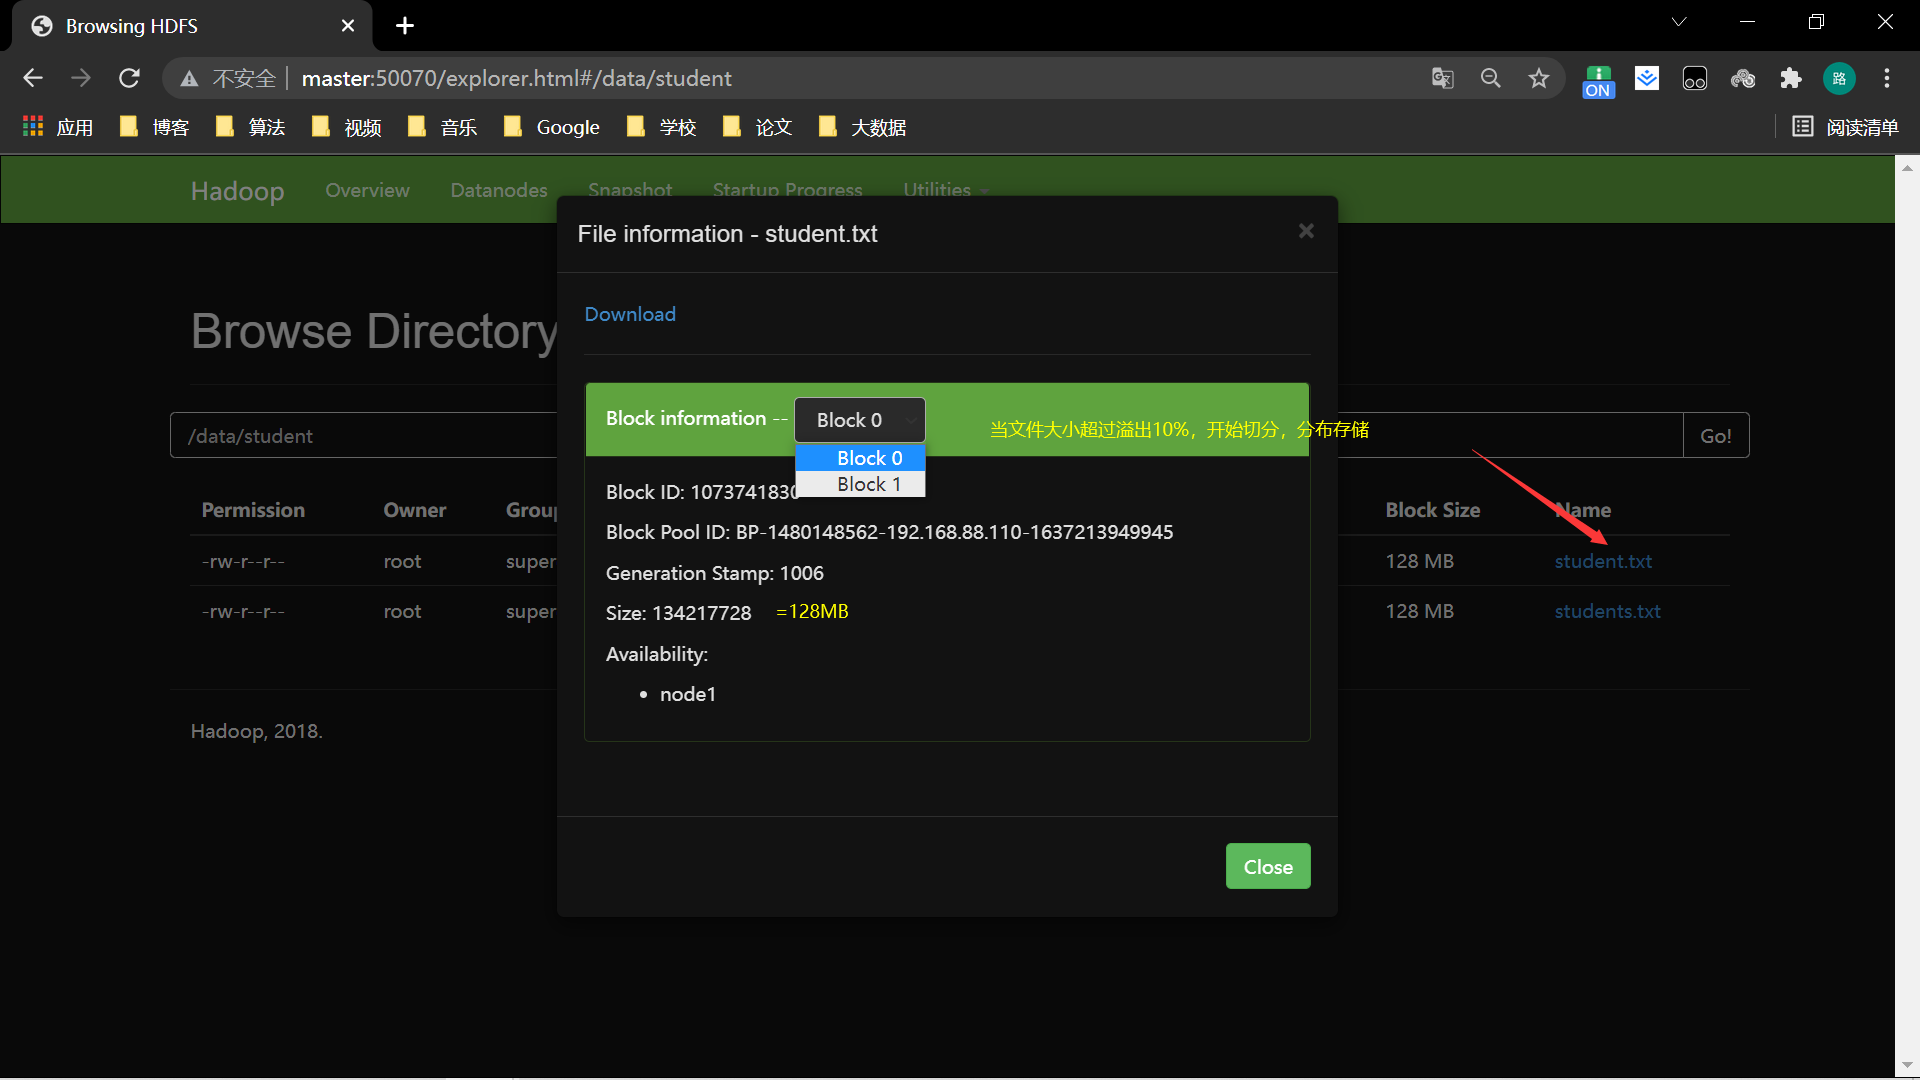Screen dimensions: 1920x1080
Task: Open the reading list icon
Action: pyautogui.click(x=1845, y=127)
